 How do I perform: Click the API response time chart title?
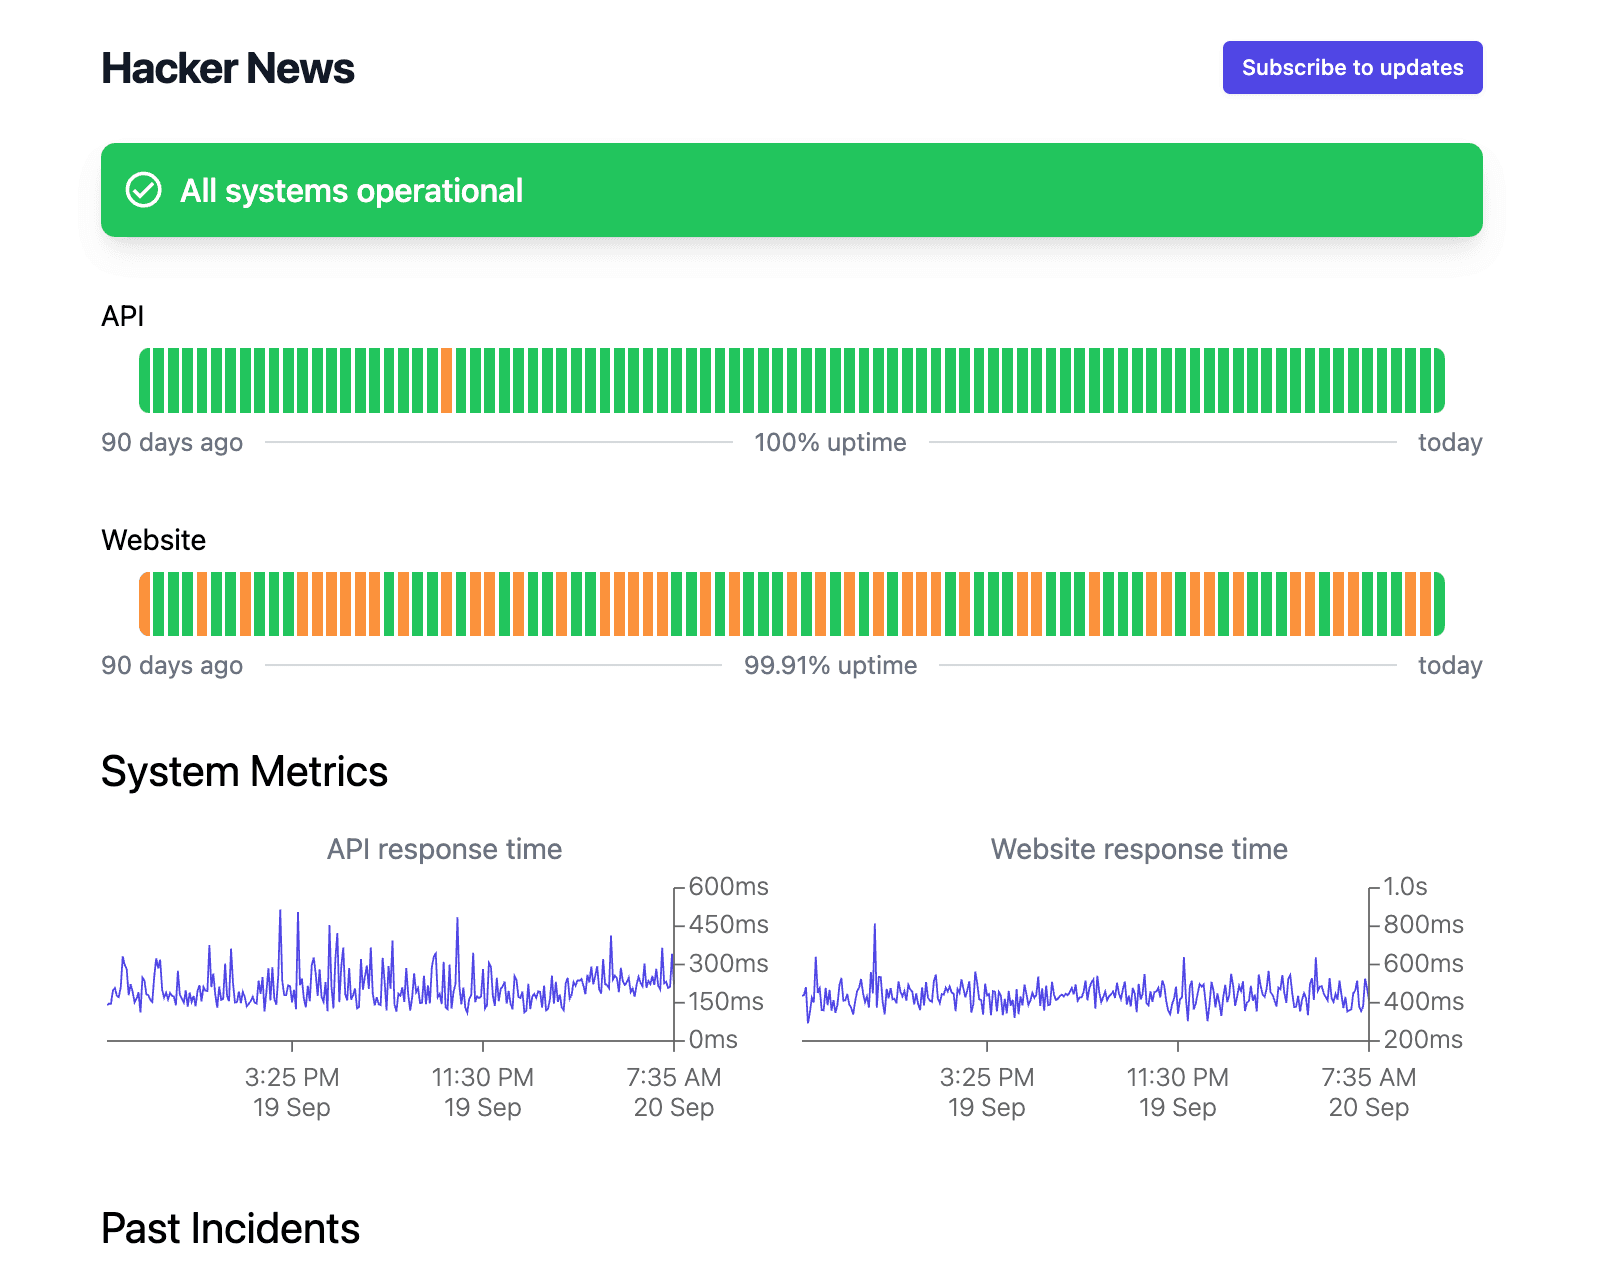click(x=444, y=849)
